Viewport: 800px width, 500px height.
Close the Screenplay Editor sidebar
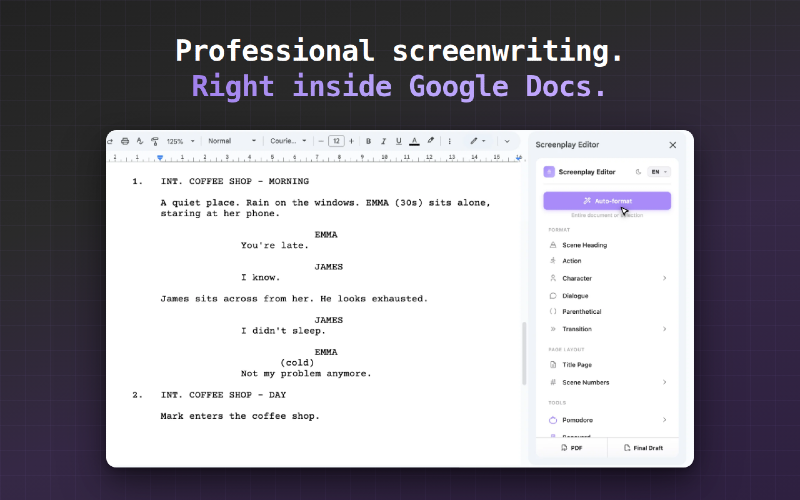tap(672, 145)
